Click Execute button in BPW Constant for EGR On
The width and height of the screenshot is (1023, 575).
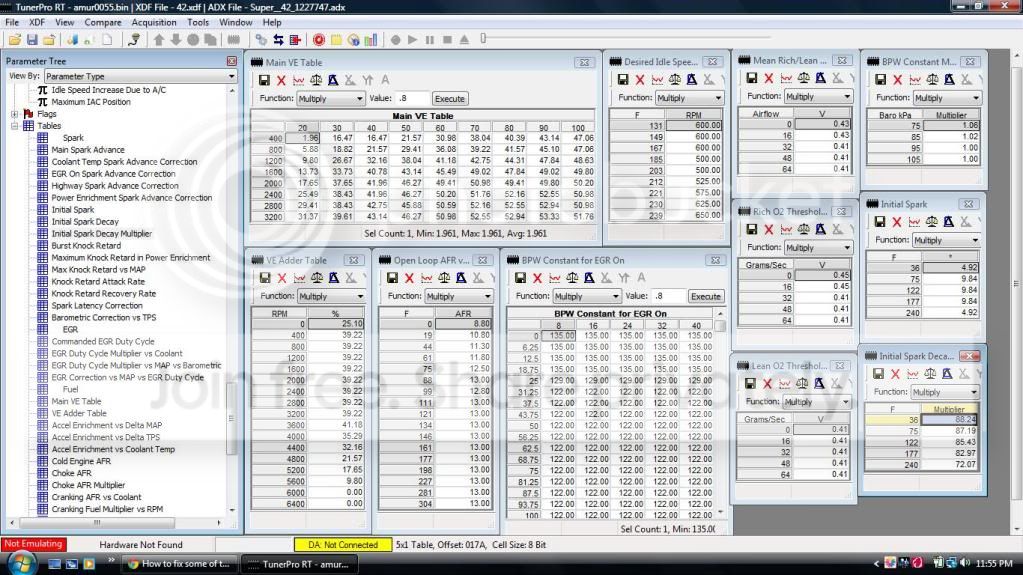tap(705, 296)
